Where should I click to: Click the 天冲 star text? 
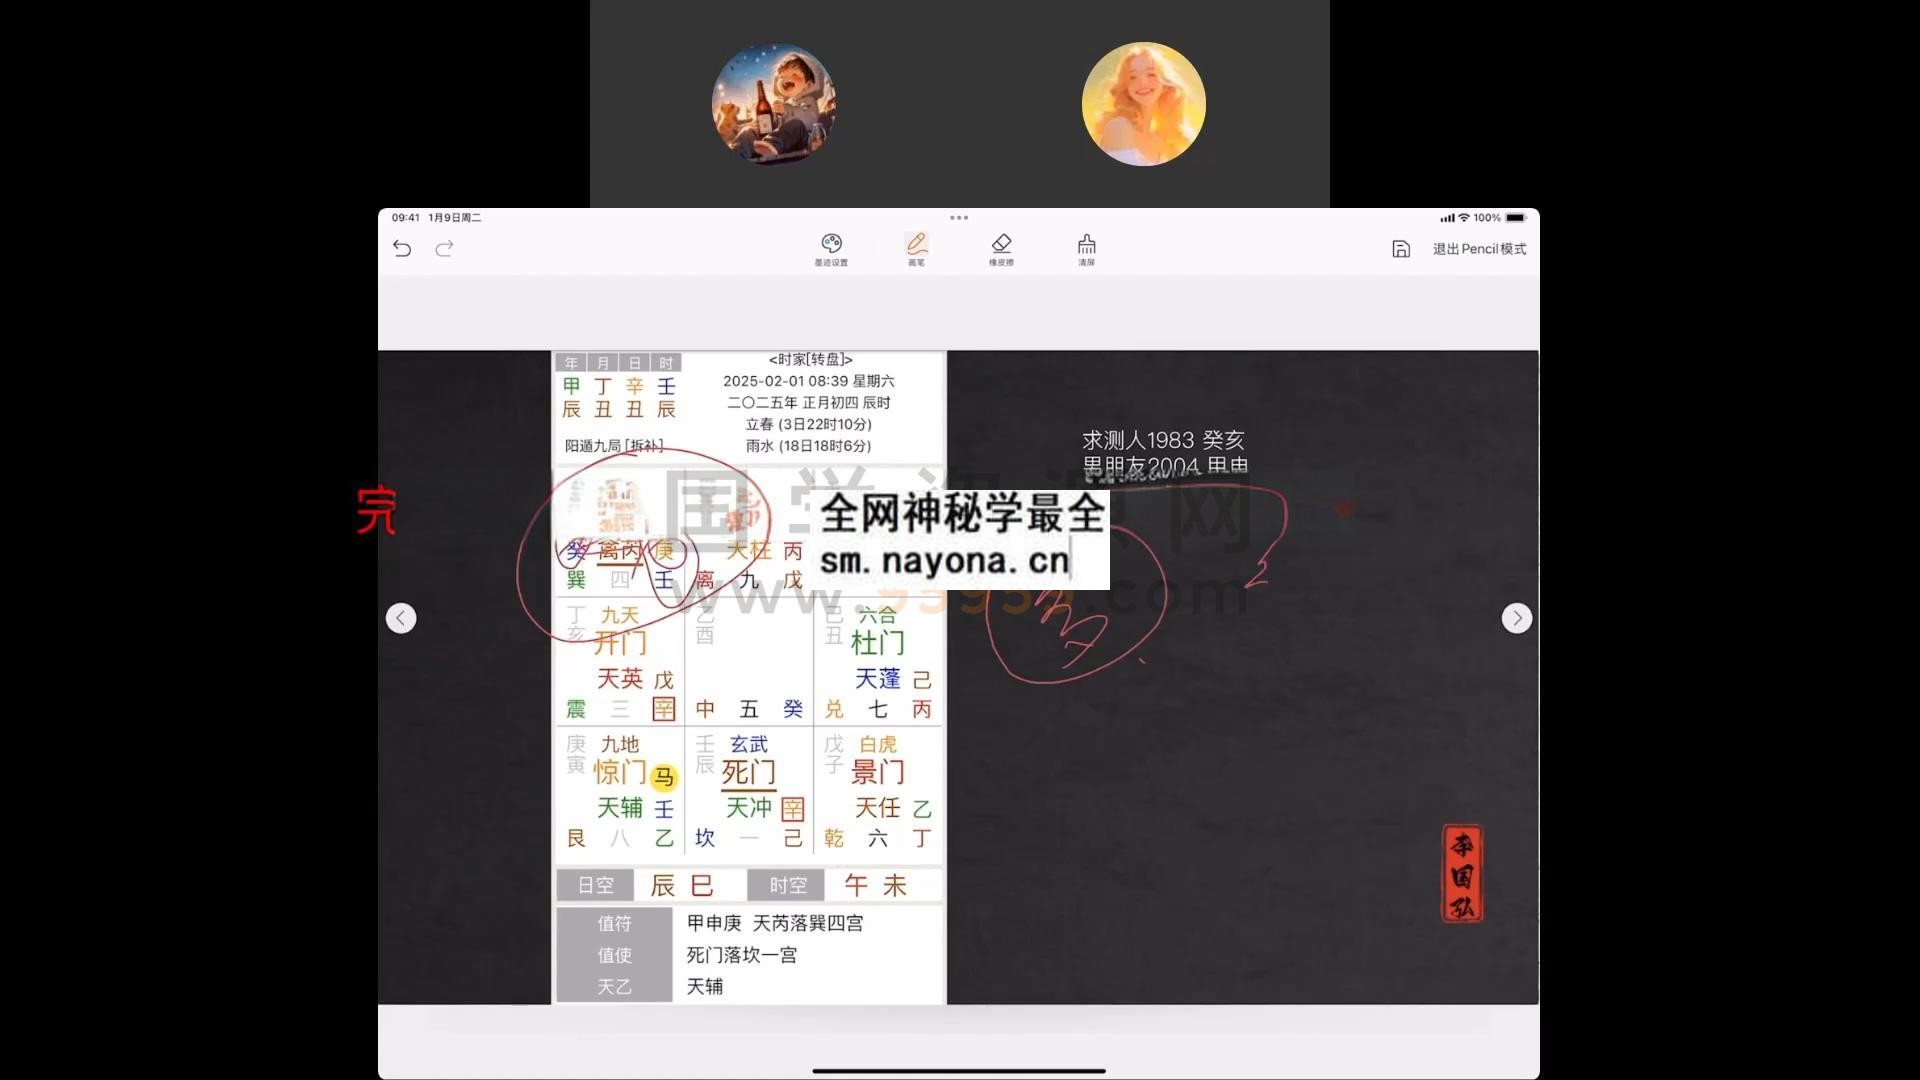tap(749, 808)
